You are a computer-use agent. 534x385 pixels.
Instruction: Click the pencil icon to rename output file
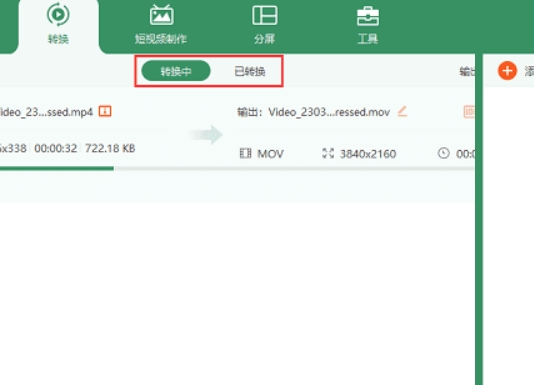coord(402,111)
